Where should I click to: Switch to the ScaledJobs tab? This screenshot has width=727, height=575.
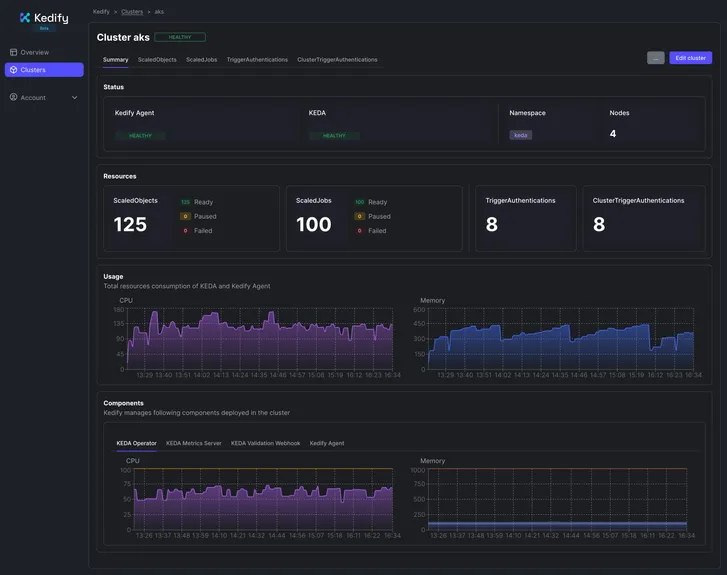click(201, 60)
